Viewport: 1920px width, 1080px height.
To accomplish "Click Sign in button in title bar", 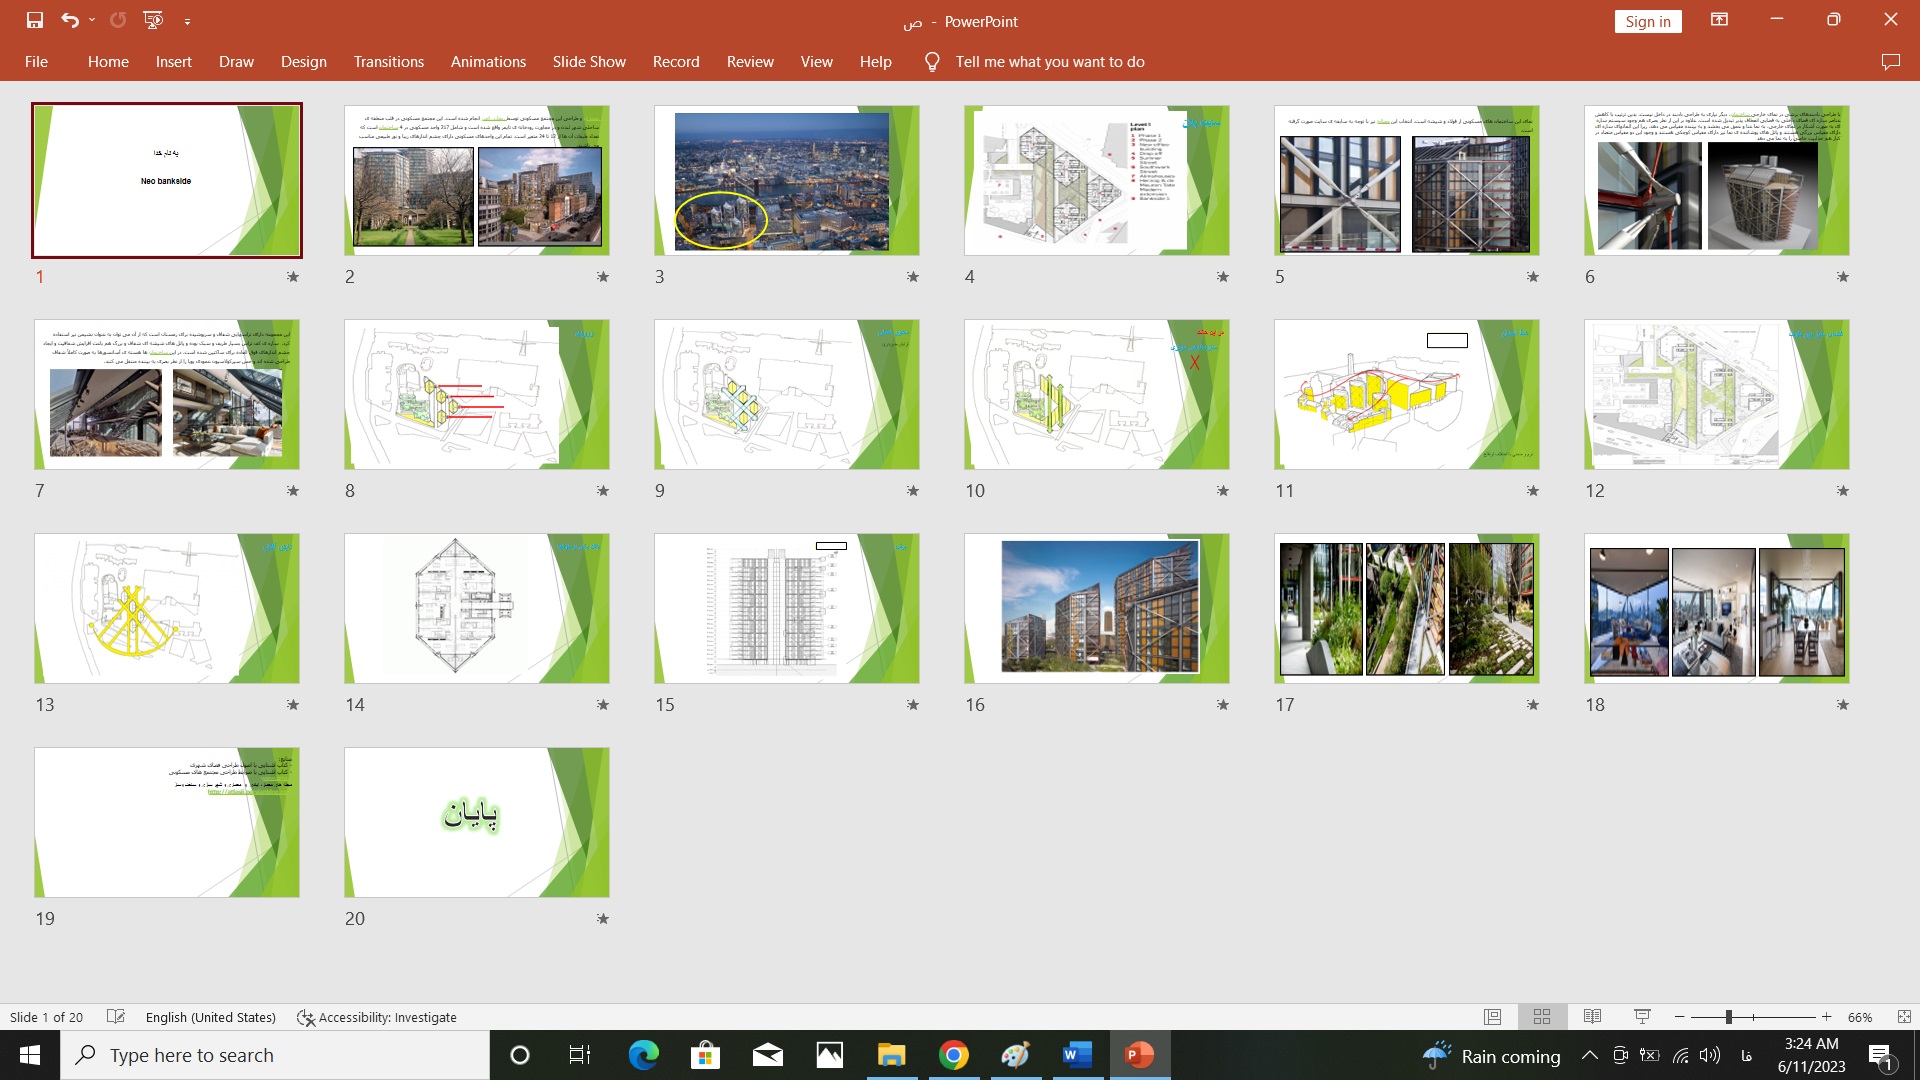I will coord(1650,20).
